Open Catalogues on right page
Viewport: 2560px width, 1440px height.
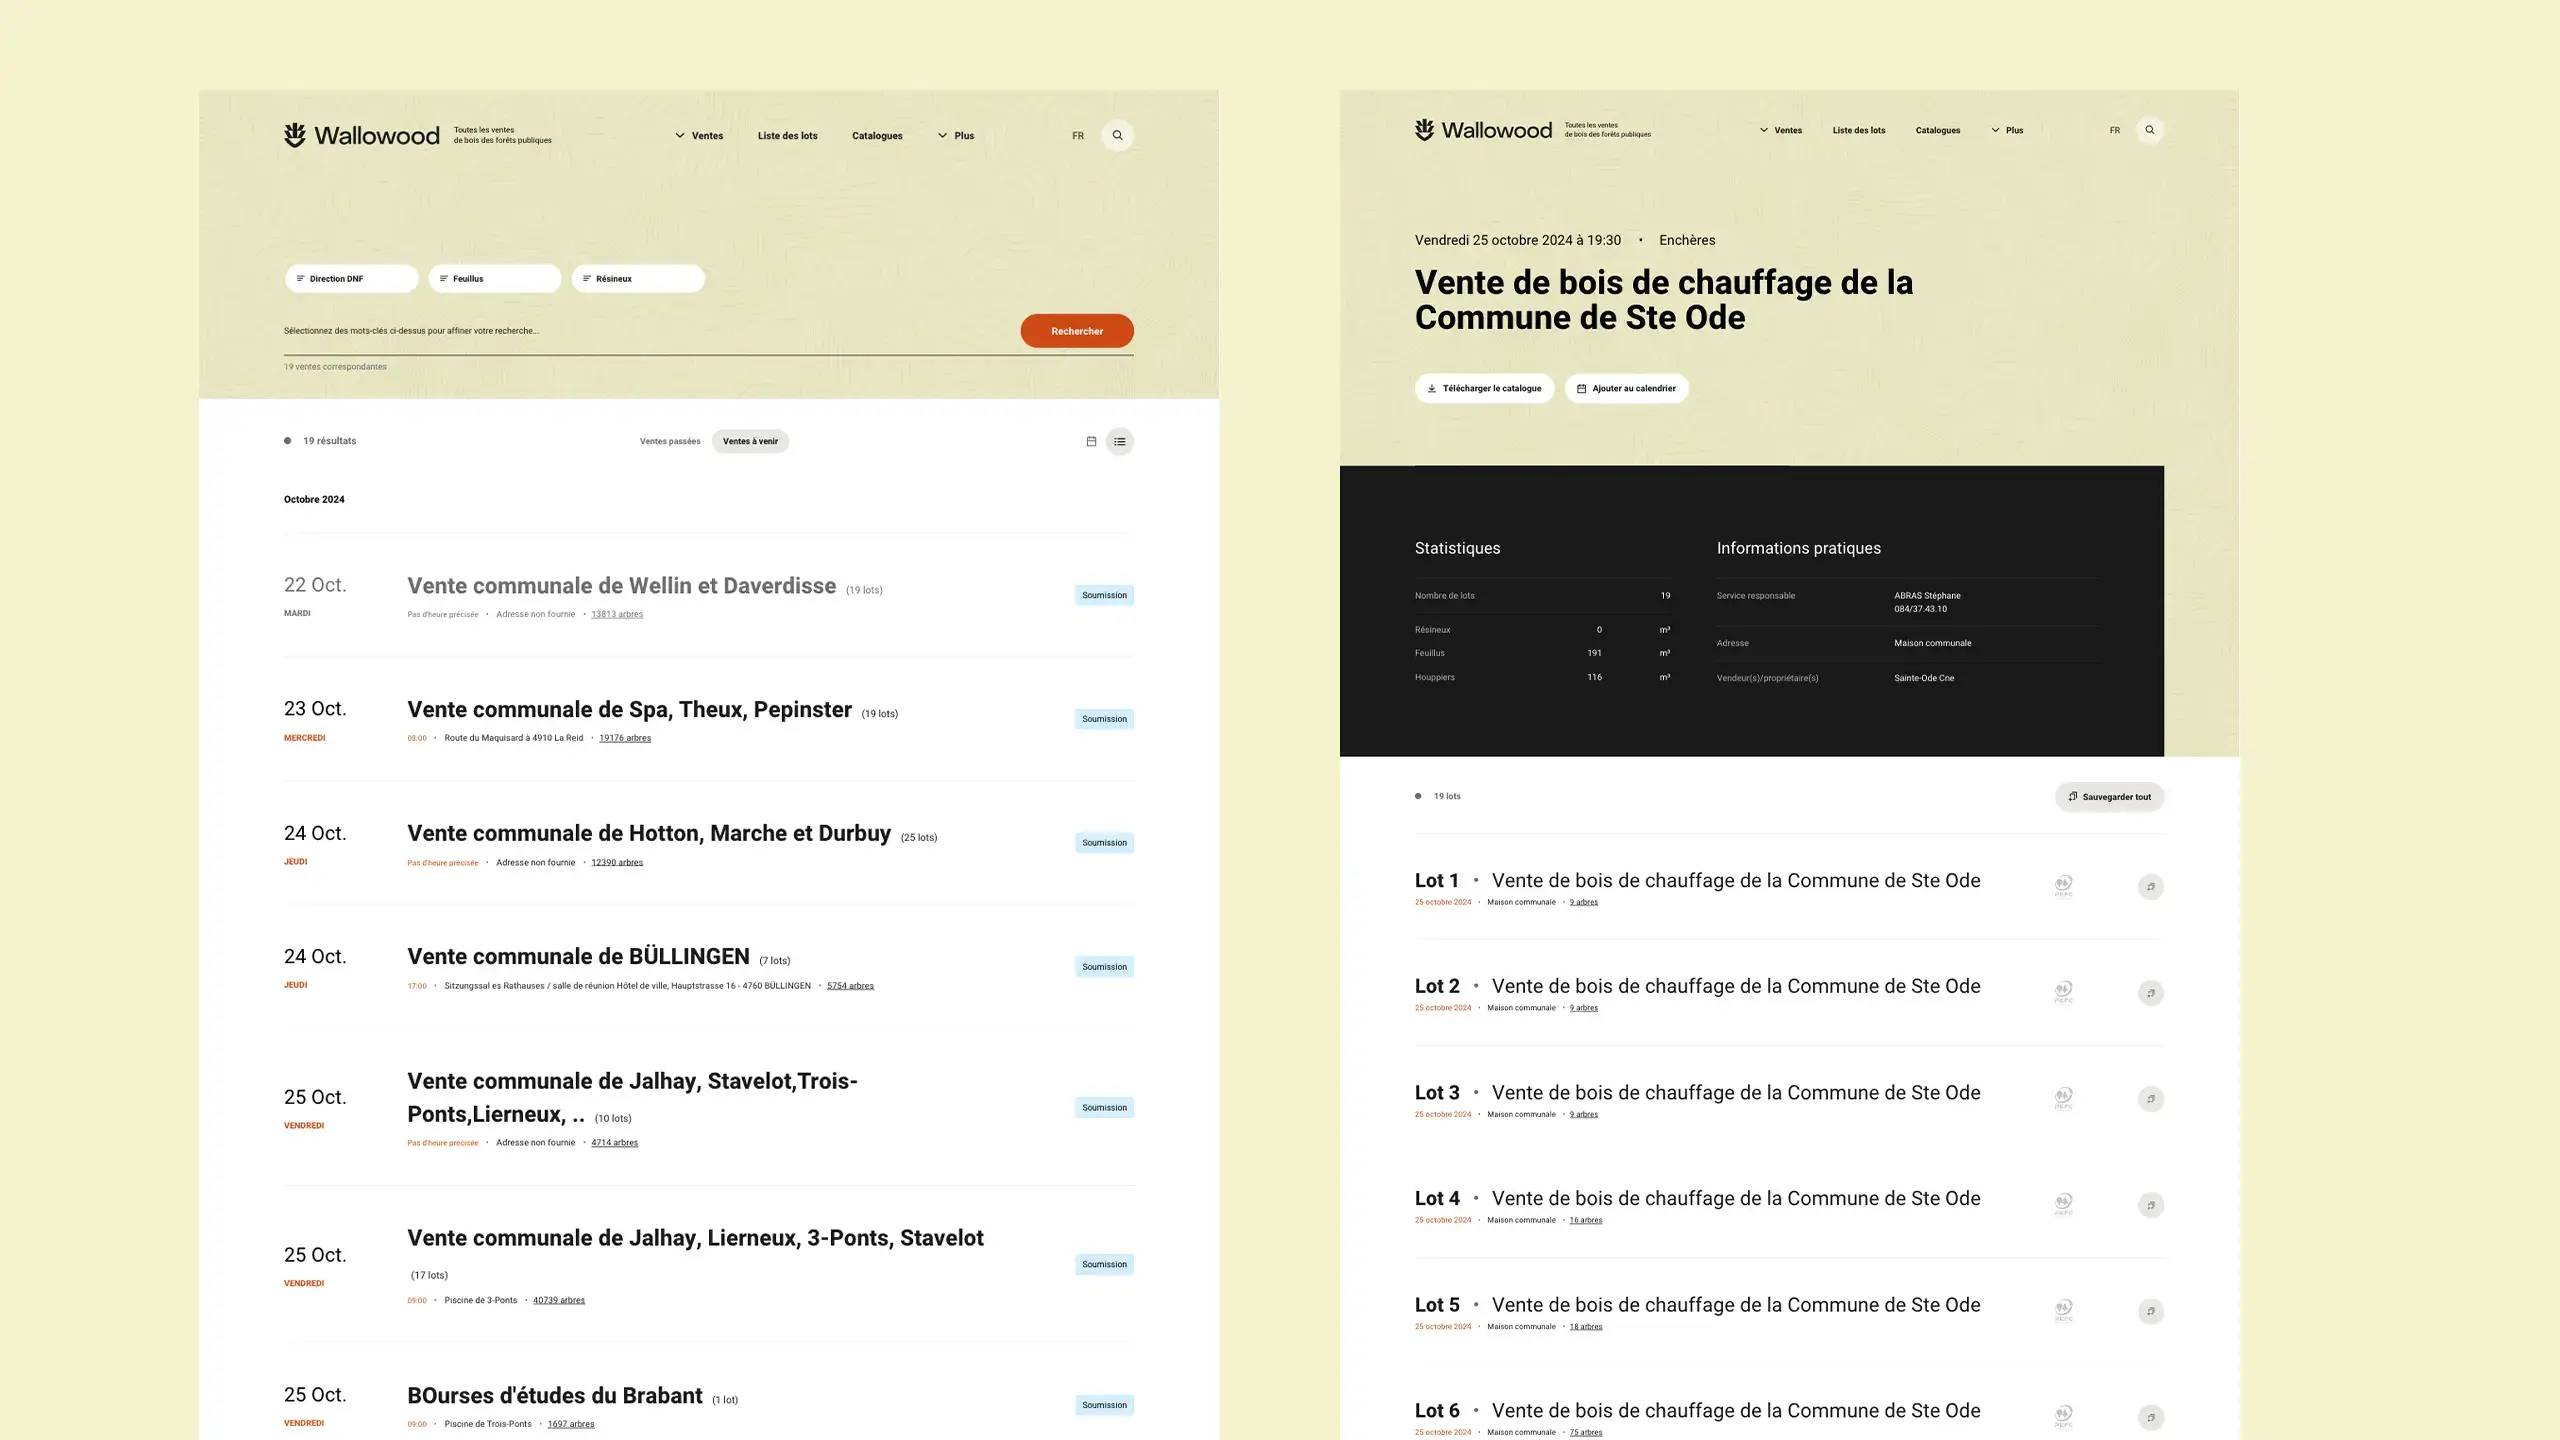click(1938, 130)
